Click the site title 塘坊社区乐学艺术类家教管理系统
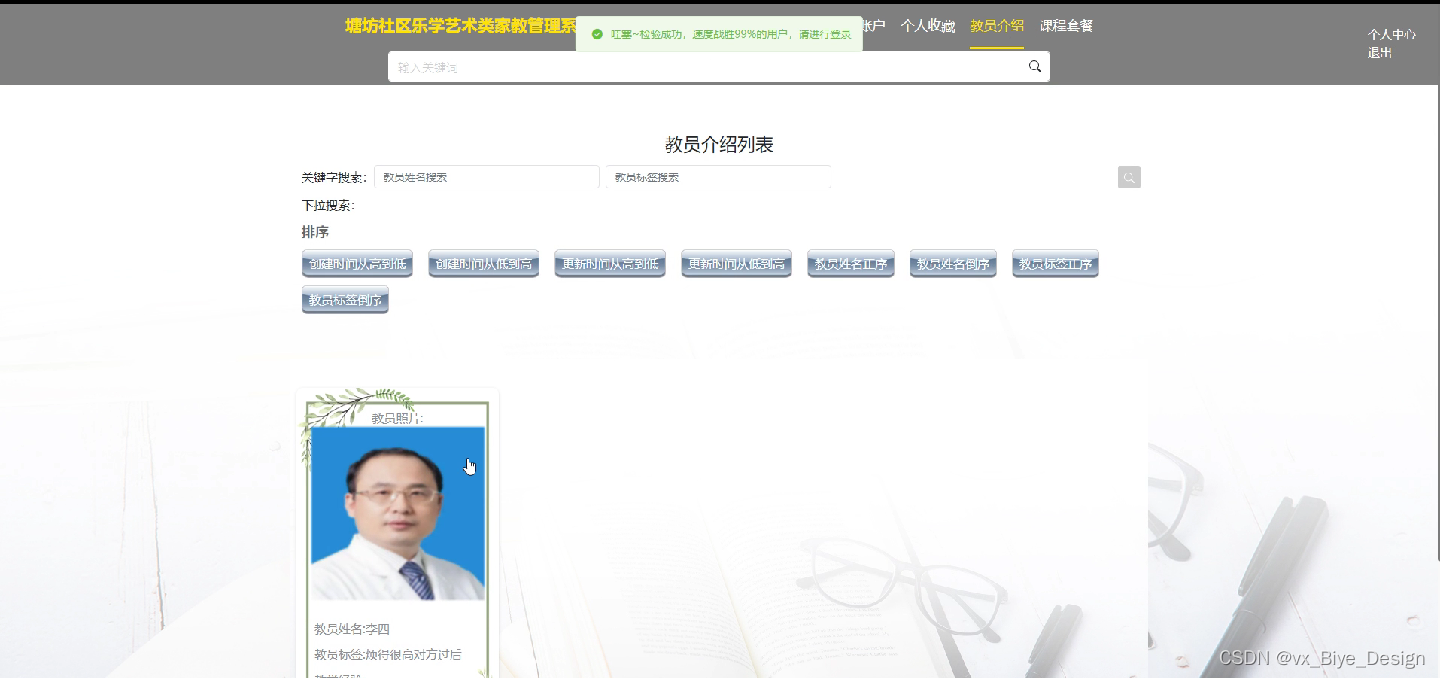1440x678 pixels. (461, 26)
